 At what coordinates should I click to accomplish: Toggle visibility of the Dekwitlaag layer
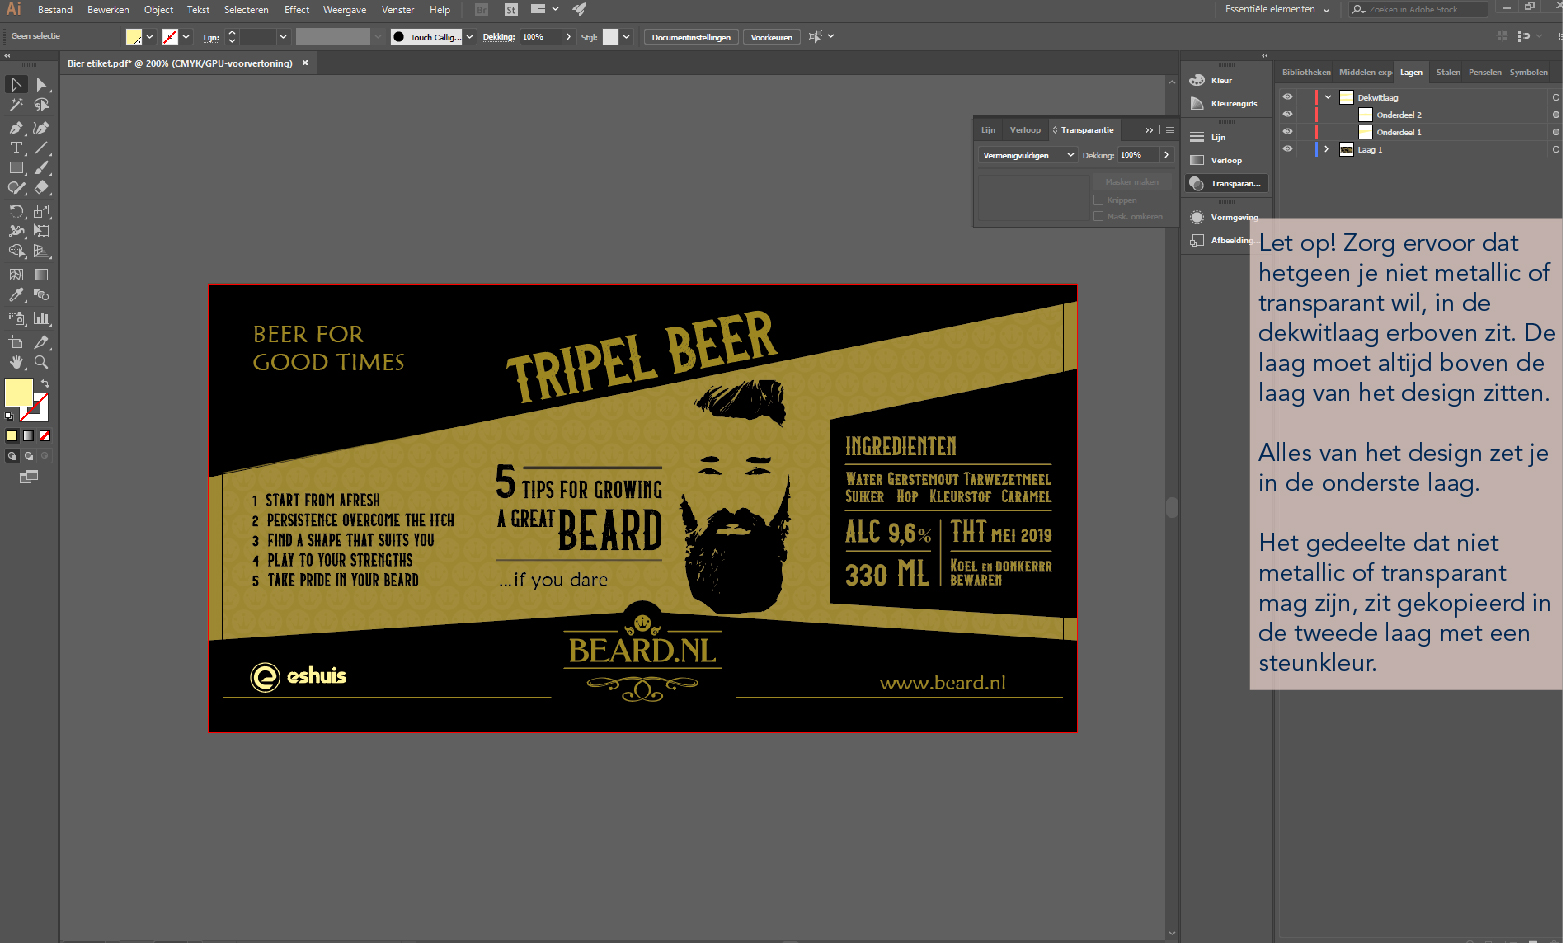[1287, 97]
